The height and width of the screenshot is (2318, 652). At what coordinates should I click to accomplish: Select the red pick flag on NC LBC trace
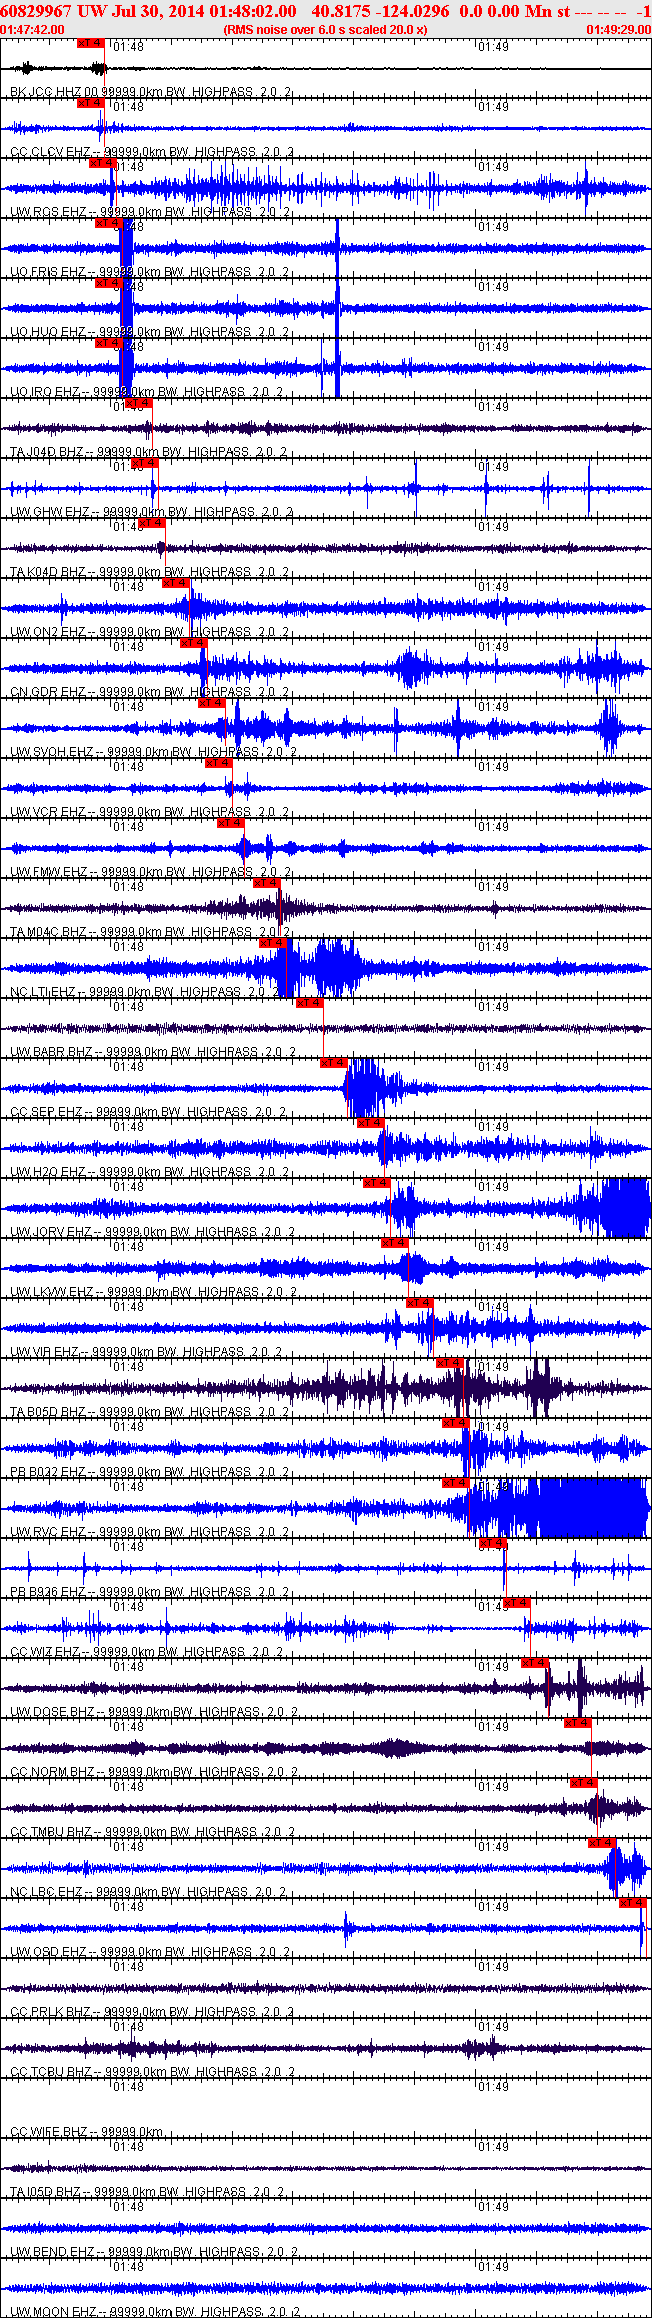(601, 1843)
